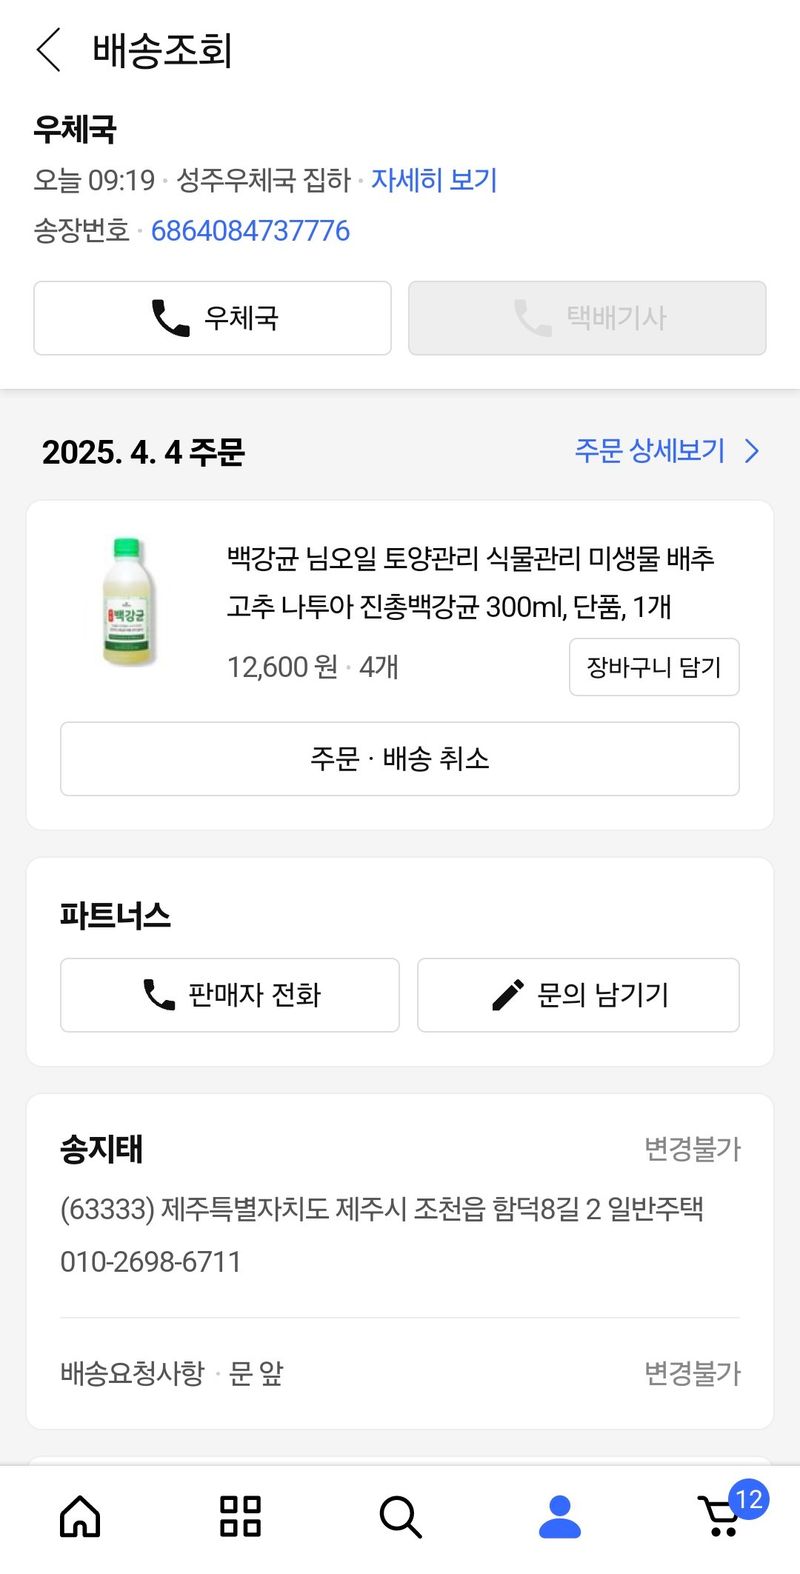The height and width of the screenshot is (1574, 800).
Task: Tap the pencil icon in 문의 남기기
Action: click(508, 995)
